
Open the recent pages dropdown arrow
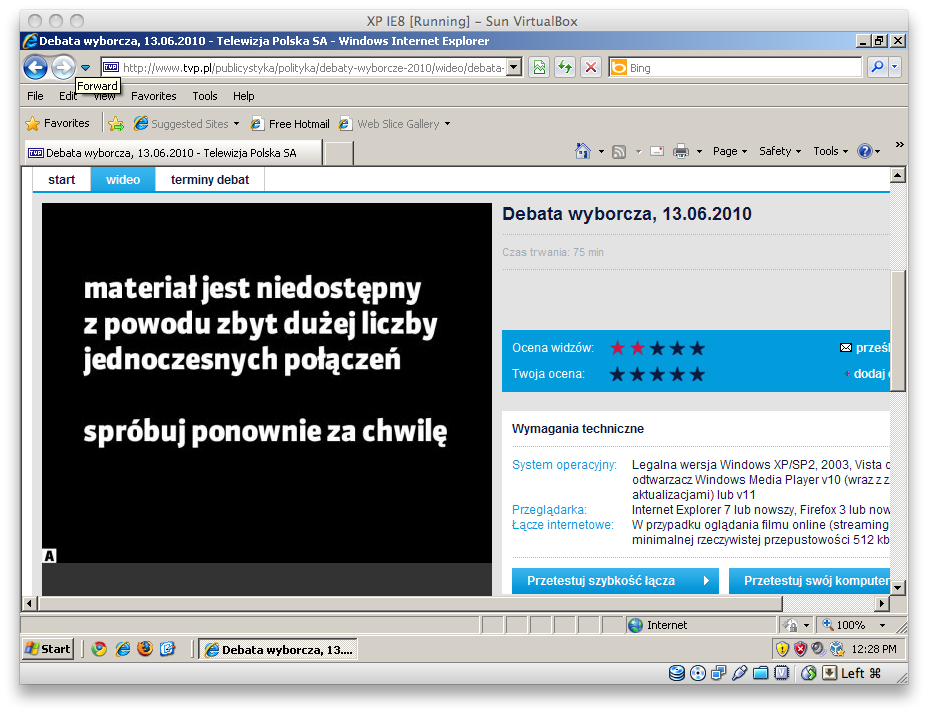(85, 67)
